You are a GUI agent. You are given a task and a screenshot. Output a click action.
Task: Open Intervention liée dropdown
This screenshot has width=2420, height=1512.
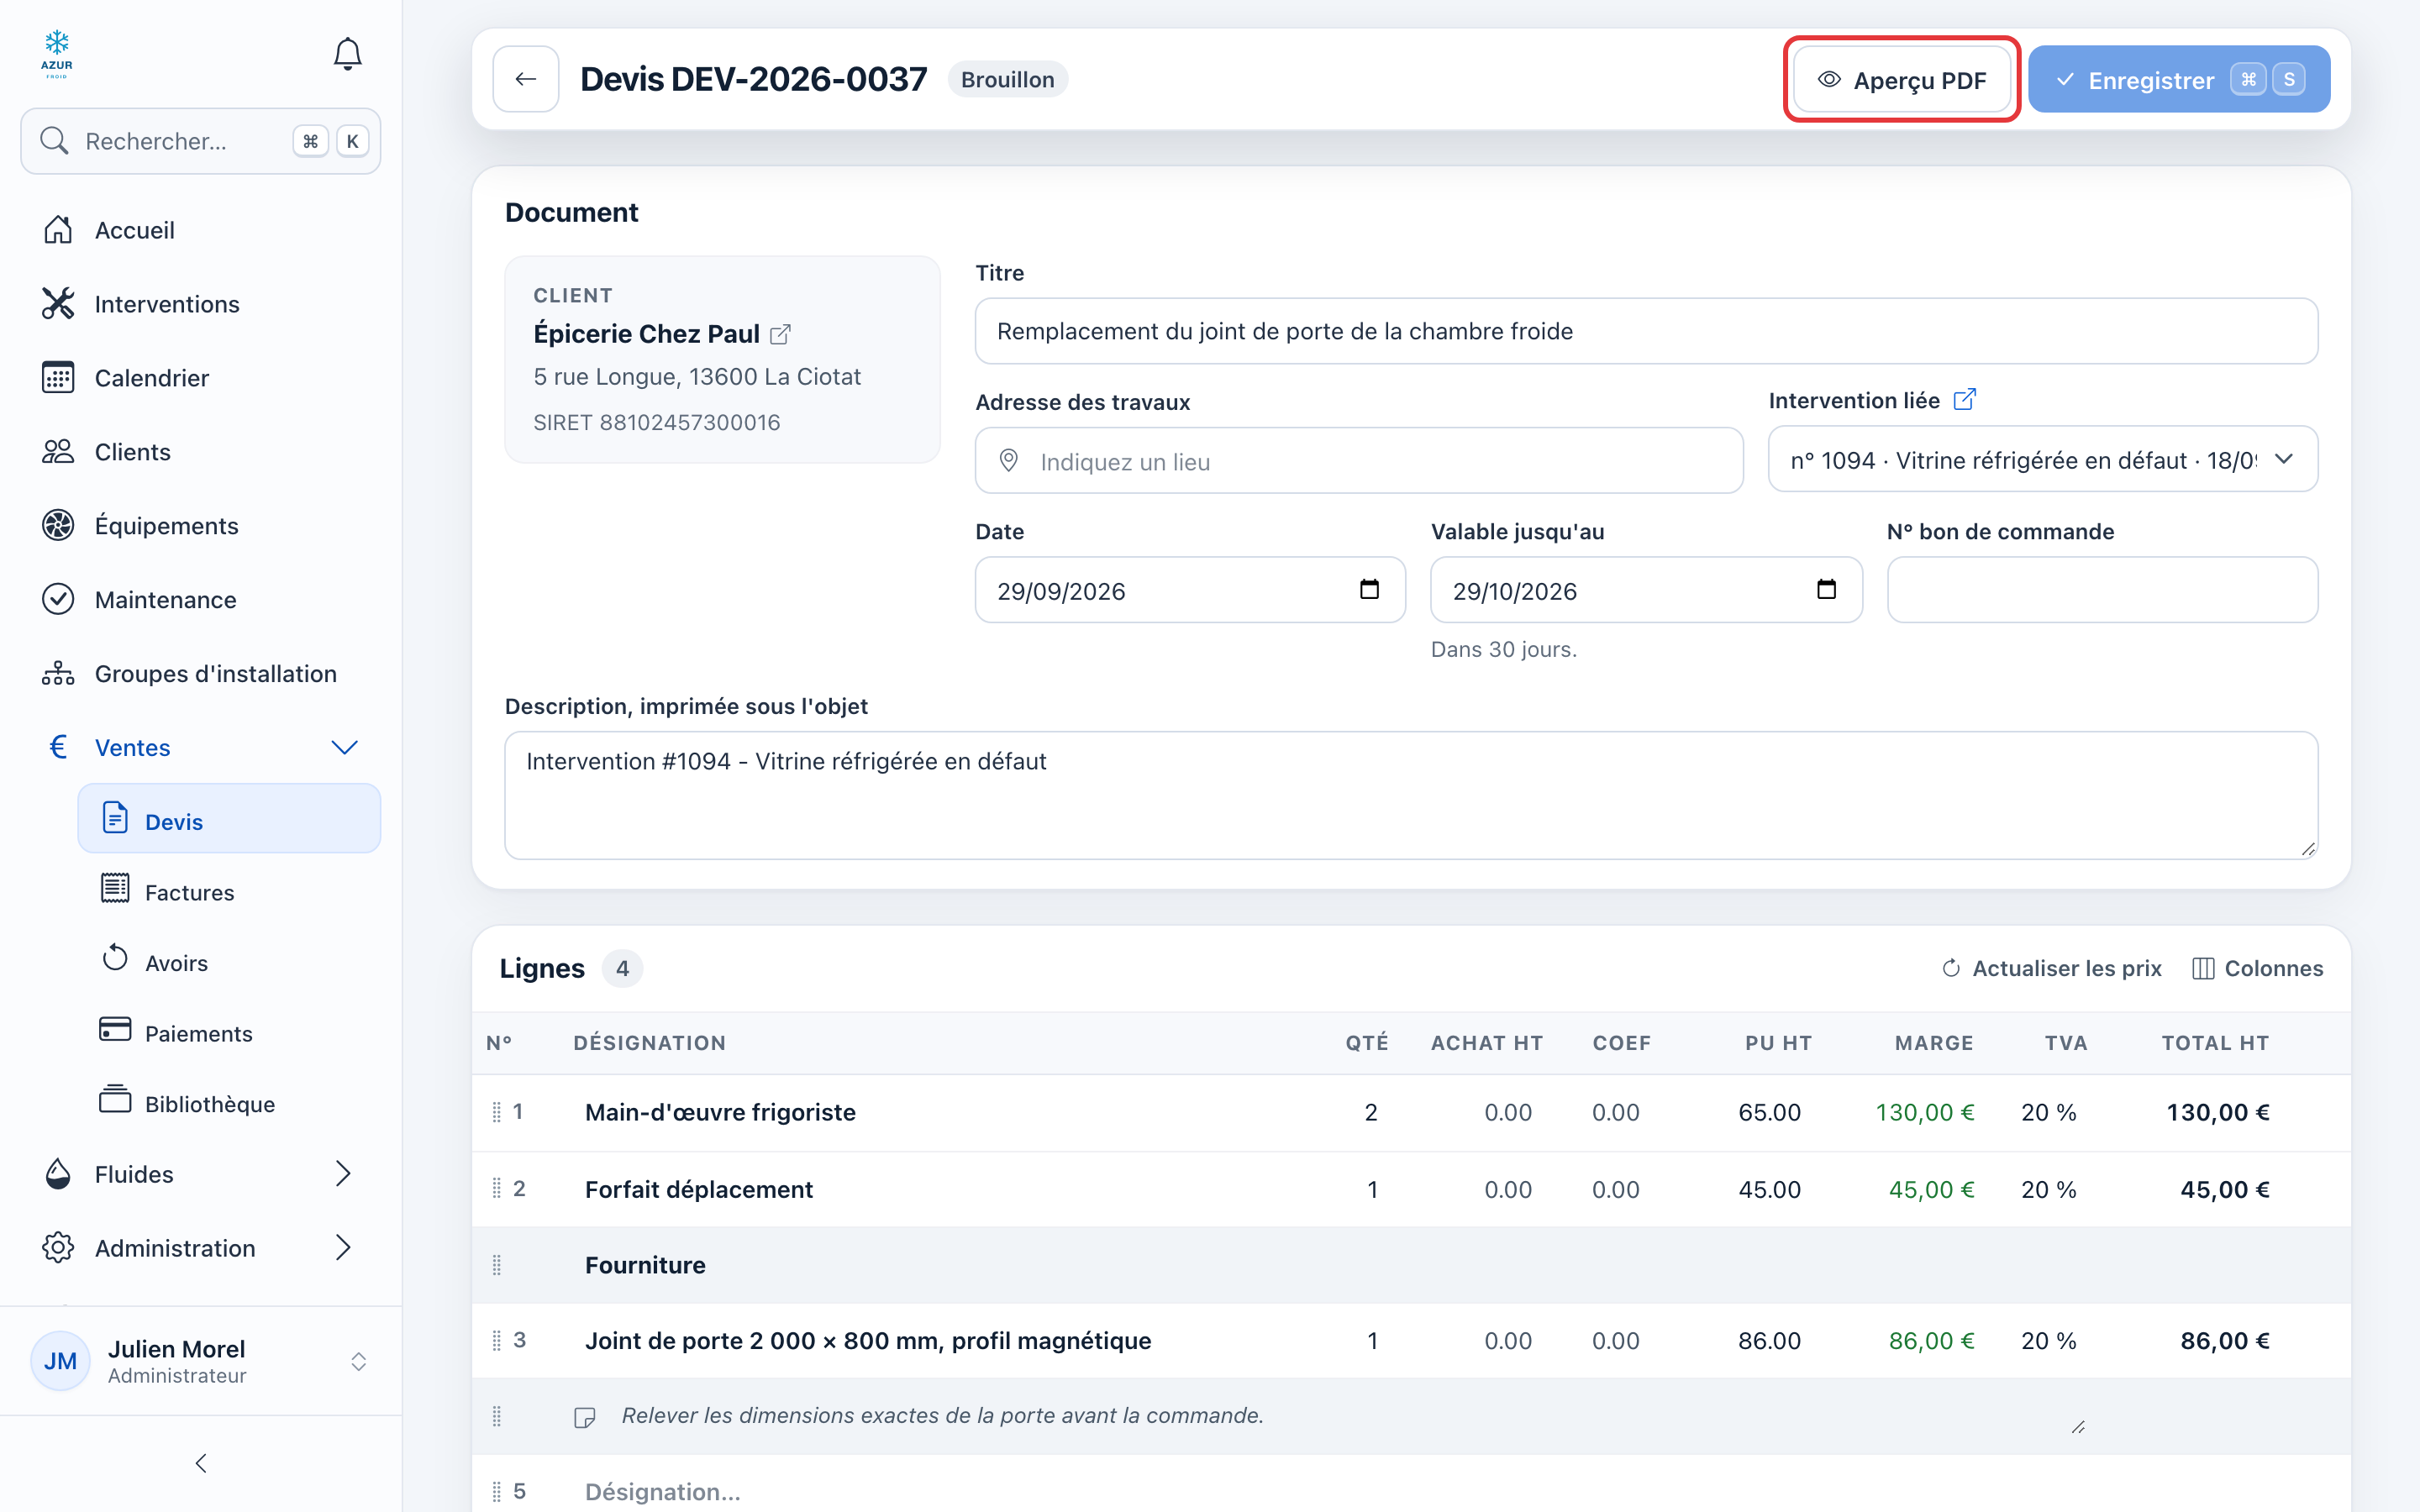point(2043,460)
